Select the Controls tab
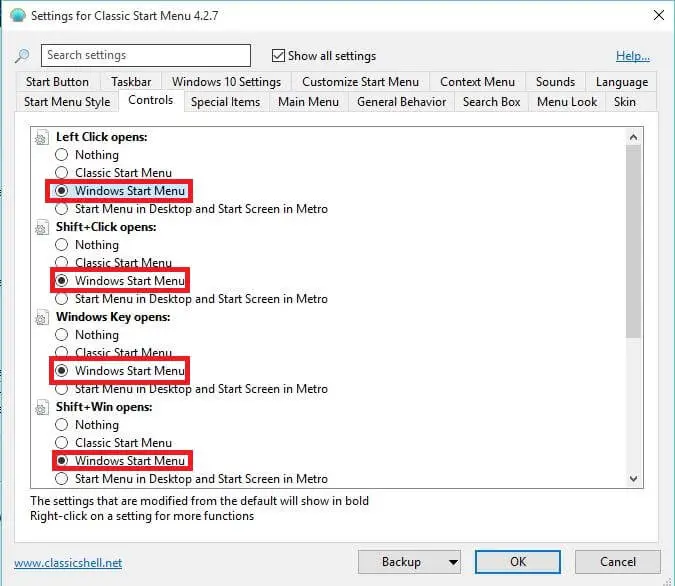This screenshot has width=675, height=586. click(x=151, y=100)
